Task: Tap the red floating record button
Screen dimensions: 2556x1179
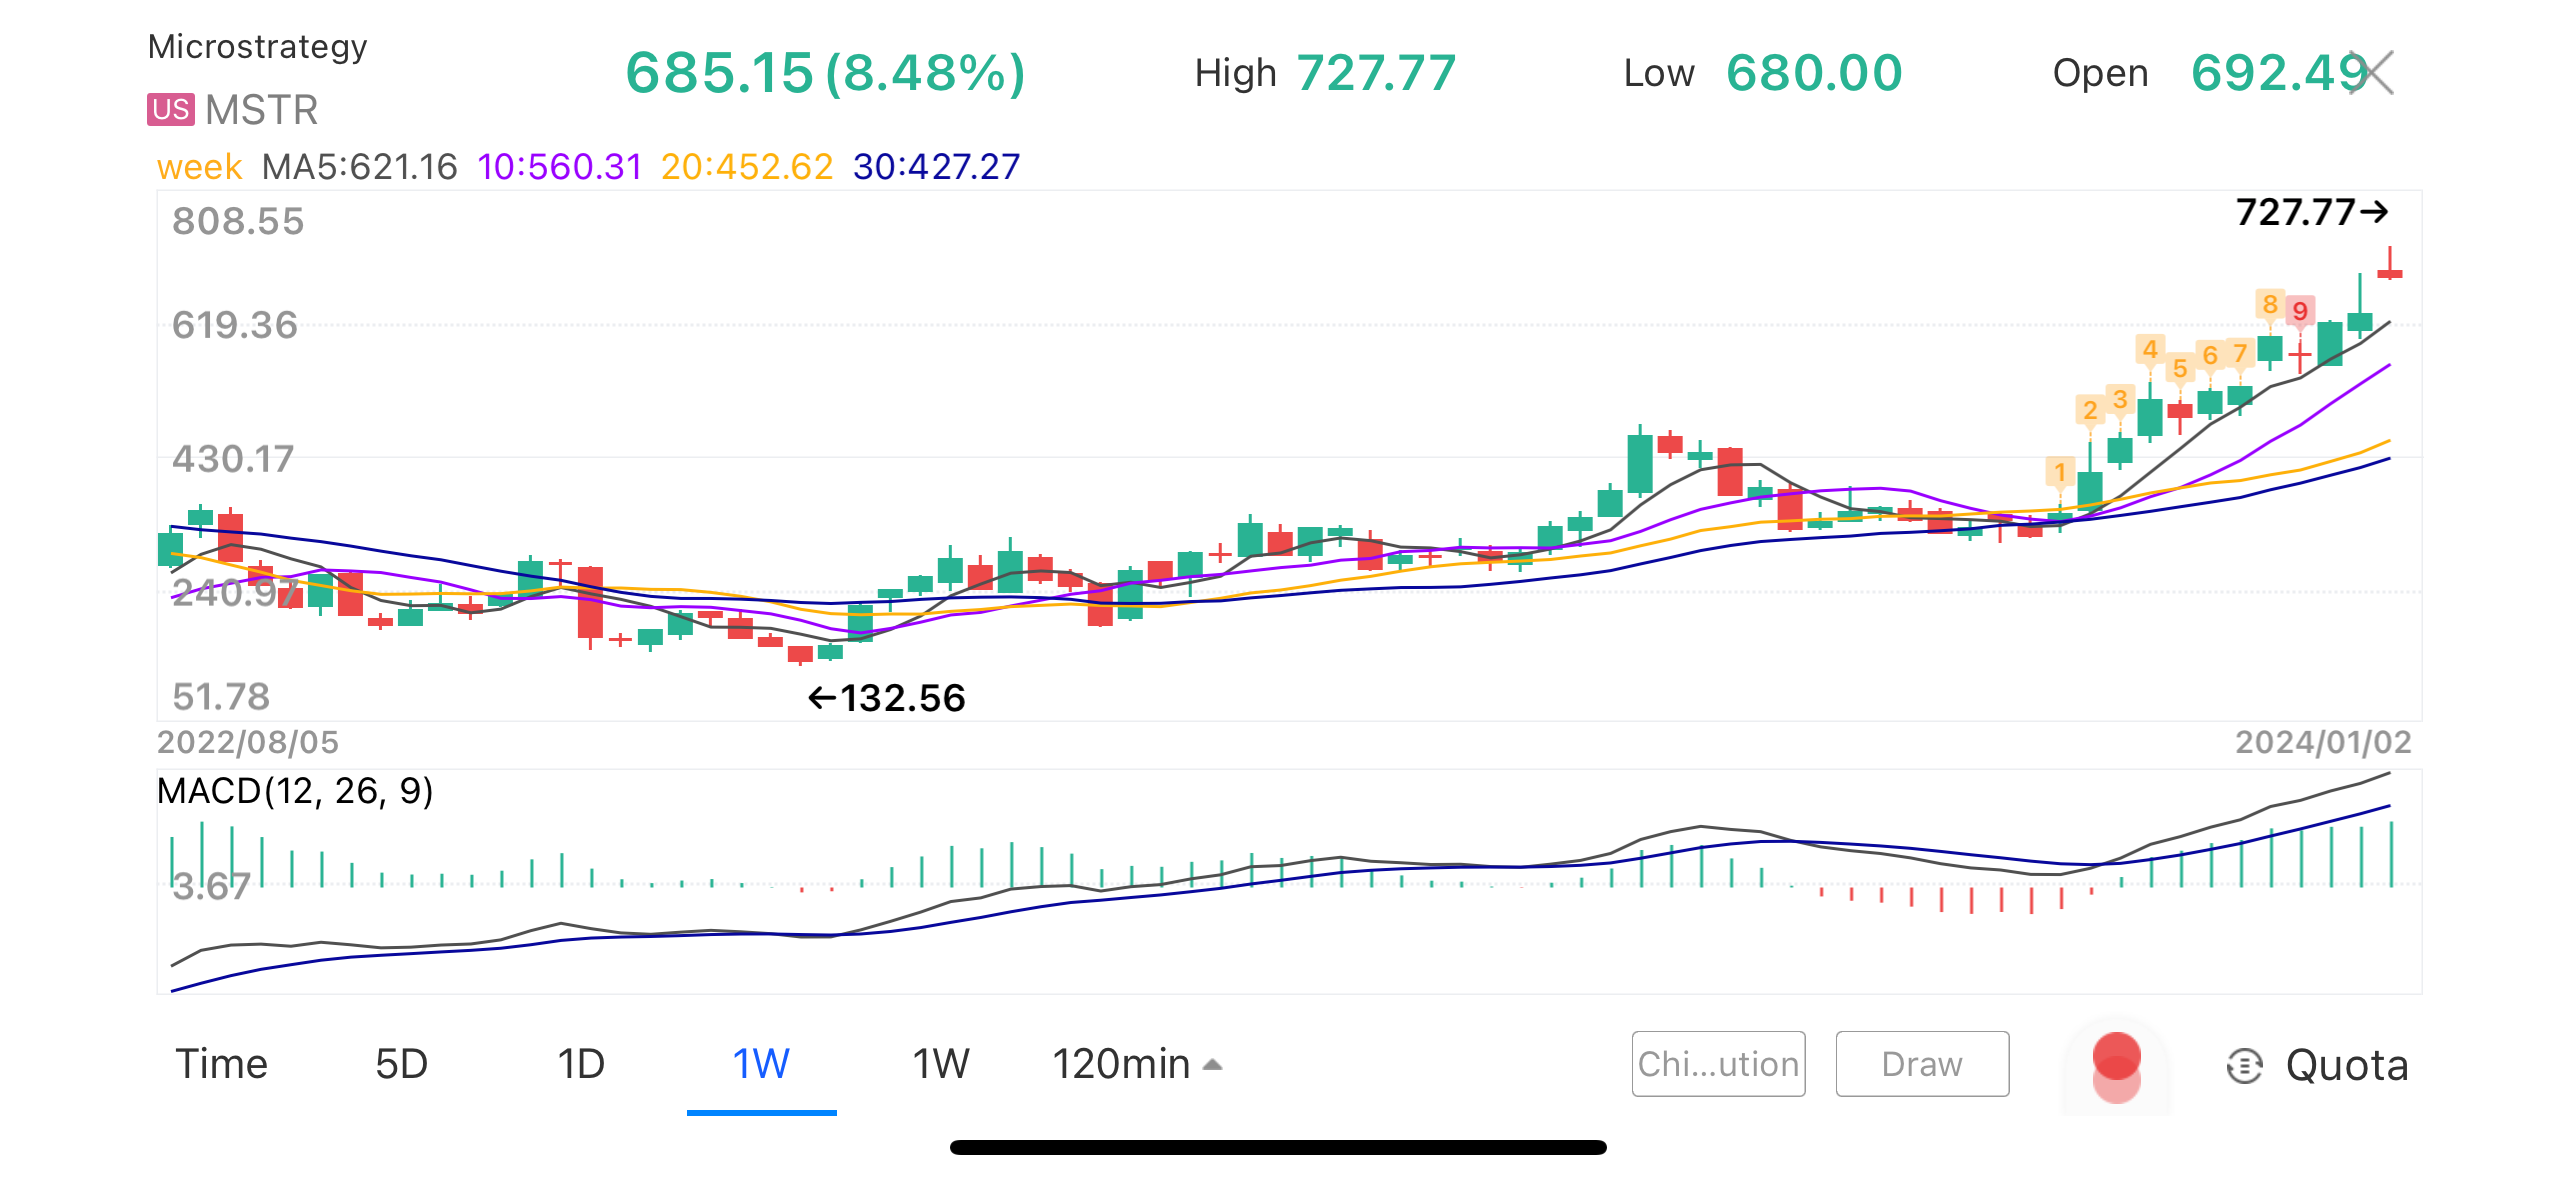Action: [2116, 1065]
